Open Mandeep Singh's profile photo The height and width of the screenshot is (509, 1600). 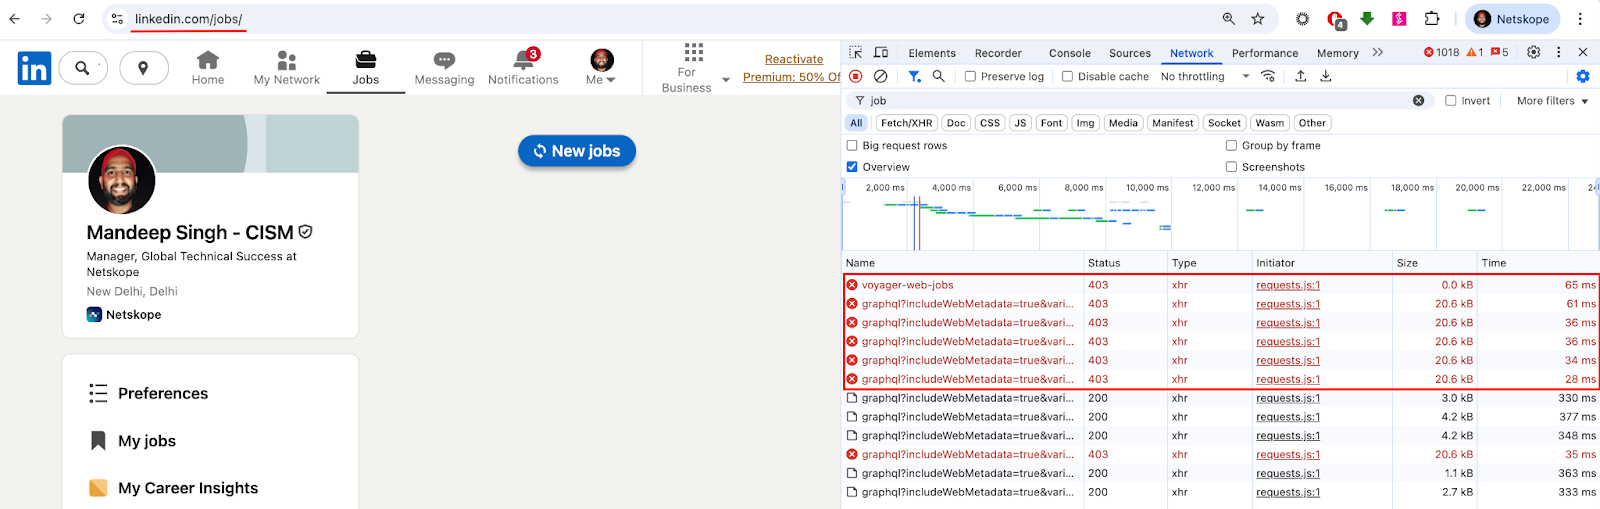pyautogui.click(x=122, y=180)
